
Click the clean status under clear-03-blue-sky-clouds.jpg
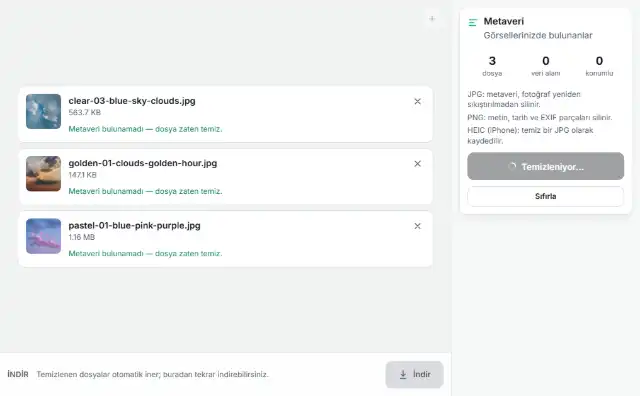click(x=145, y=129)
